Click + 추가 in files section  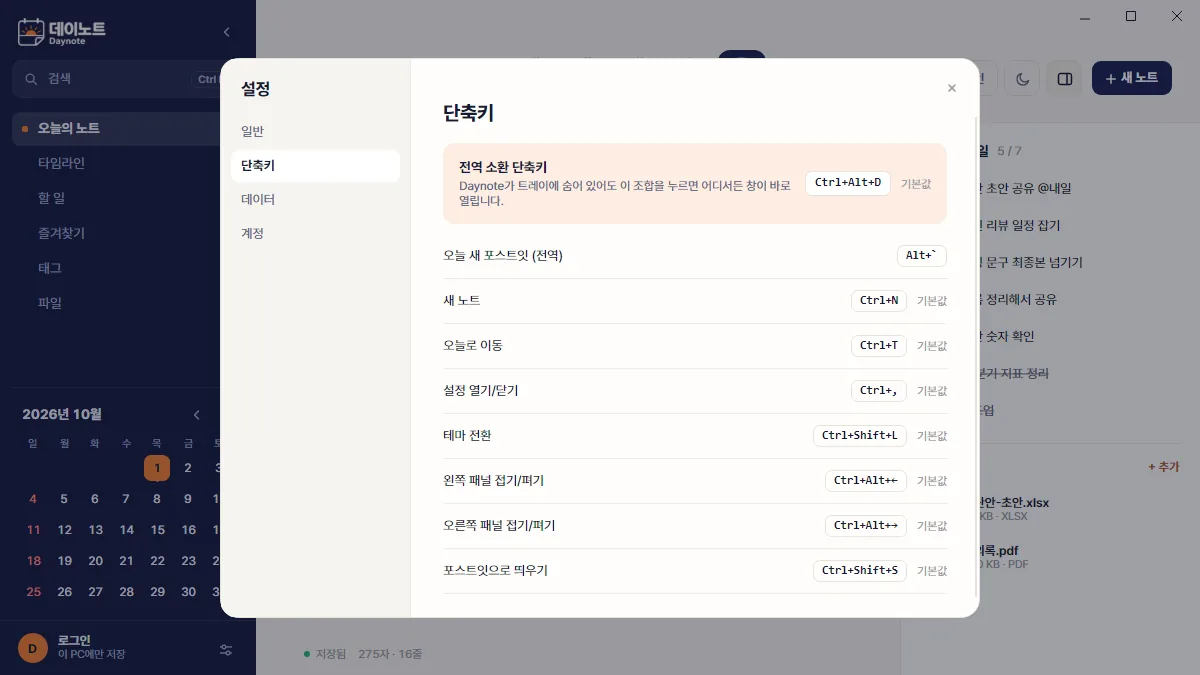pos(1163,467)
